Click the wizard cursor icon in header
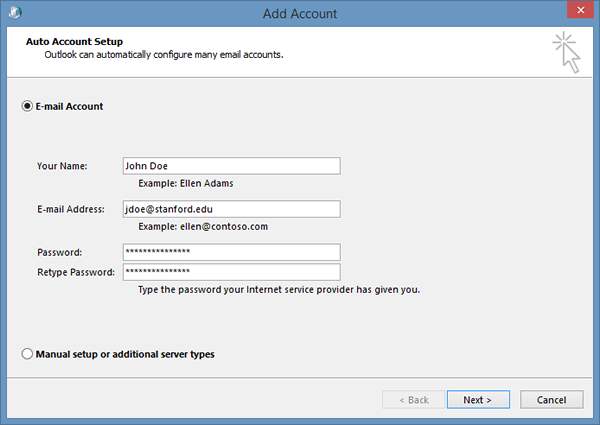Viewport: 600px width, 425px height. tap(566, 52)
